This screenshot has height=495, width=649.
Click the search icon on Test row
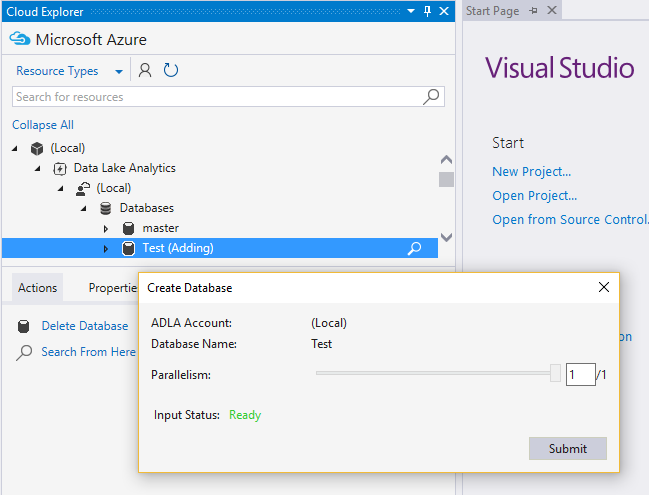[414, 248]
